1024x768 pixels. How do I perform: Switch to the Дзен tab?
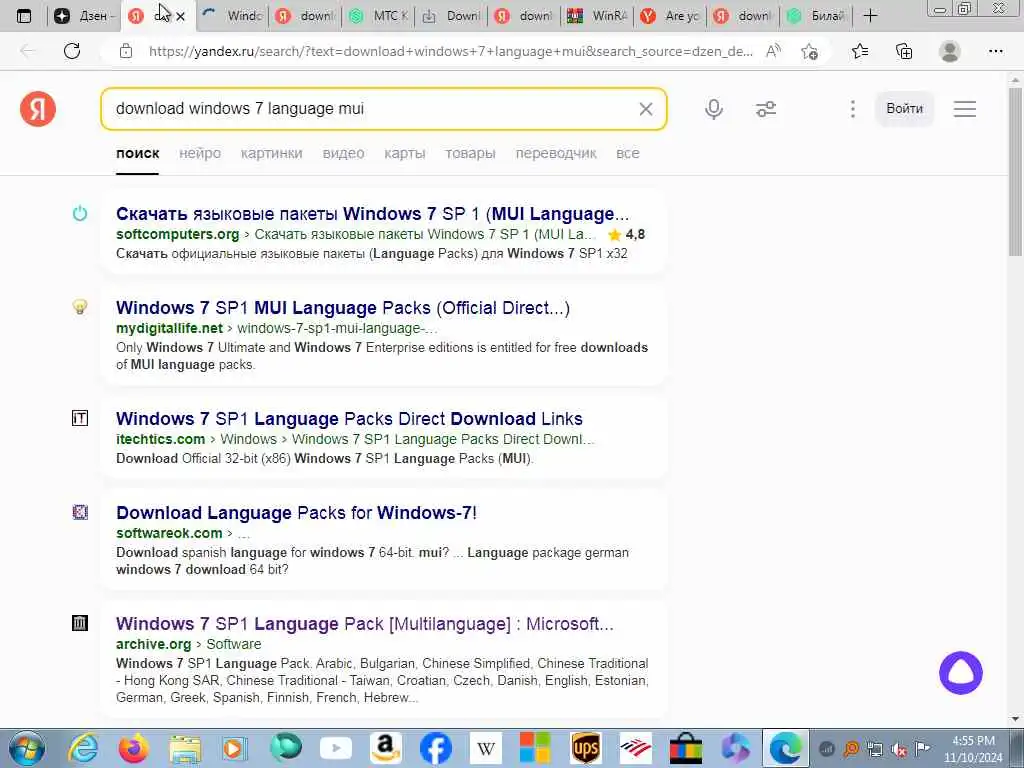[x=84, y=16]
